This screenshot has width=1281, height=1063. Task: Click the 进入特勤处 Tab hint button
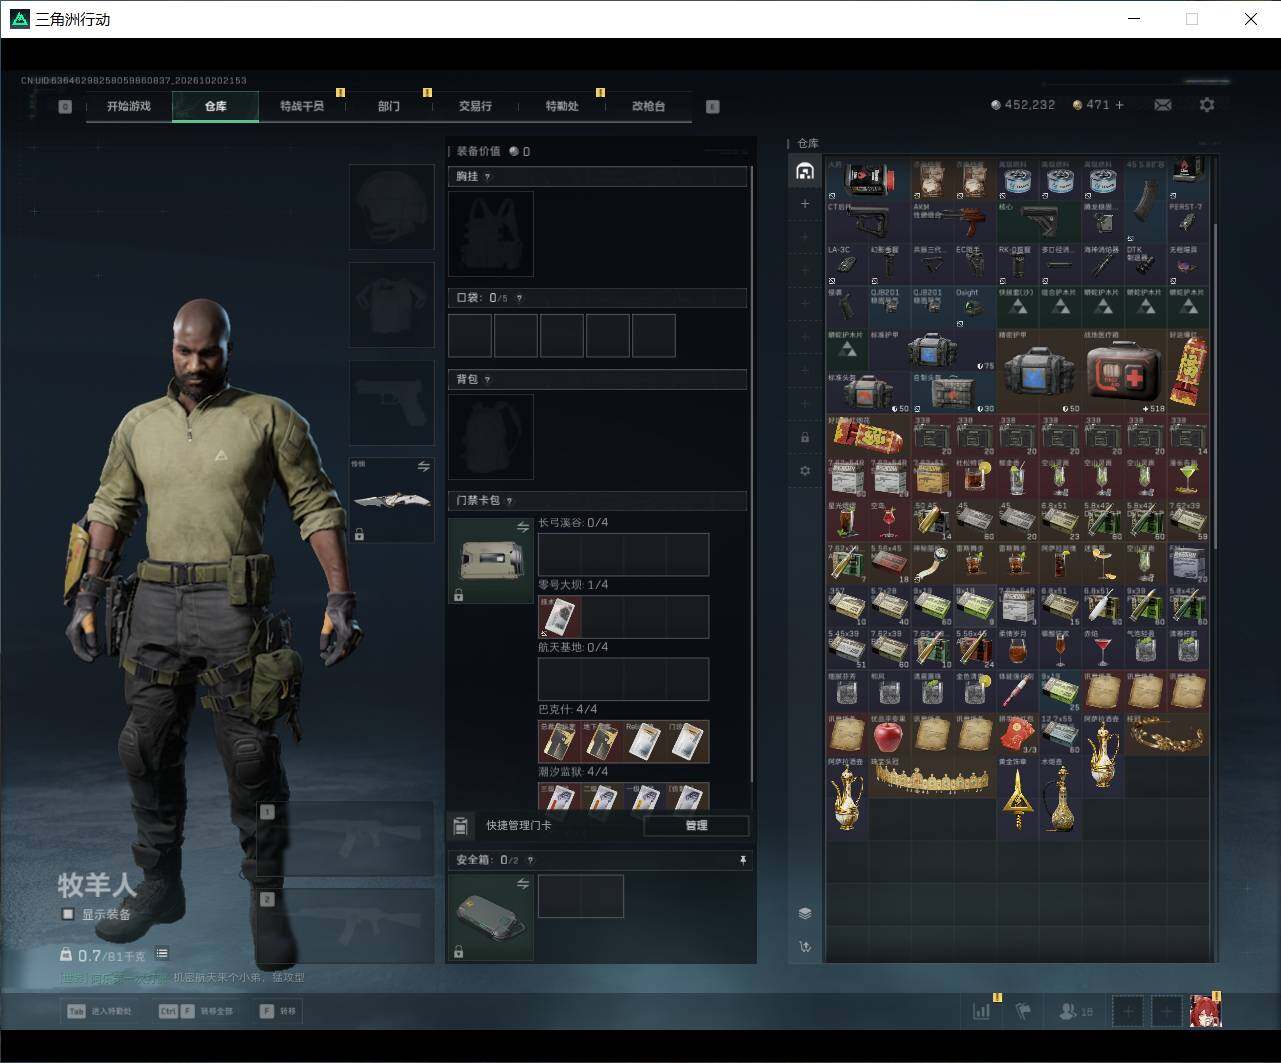(99, 1011)
